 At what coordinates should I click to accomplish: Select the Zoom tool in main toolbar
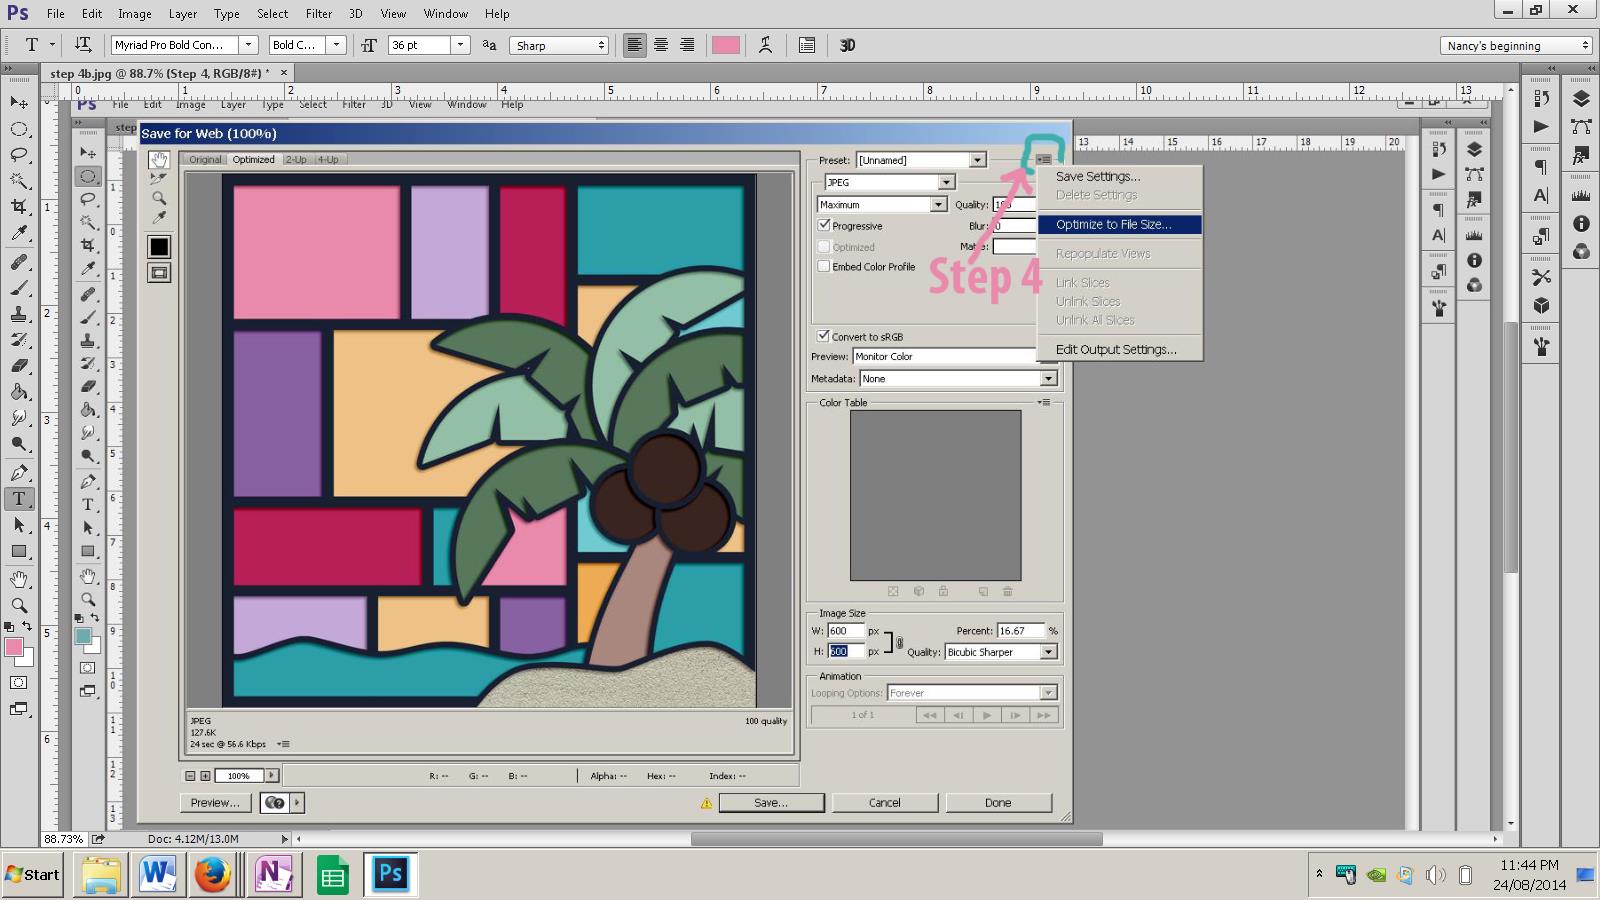pyautogui.click(x=19, y=605)
